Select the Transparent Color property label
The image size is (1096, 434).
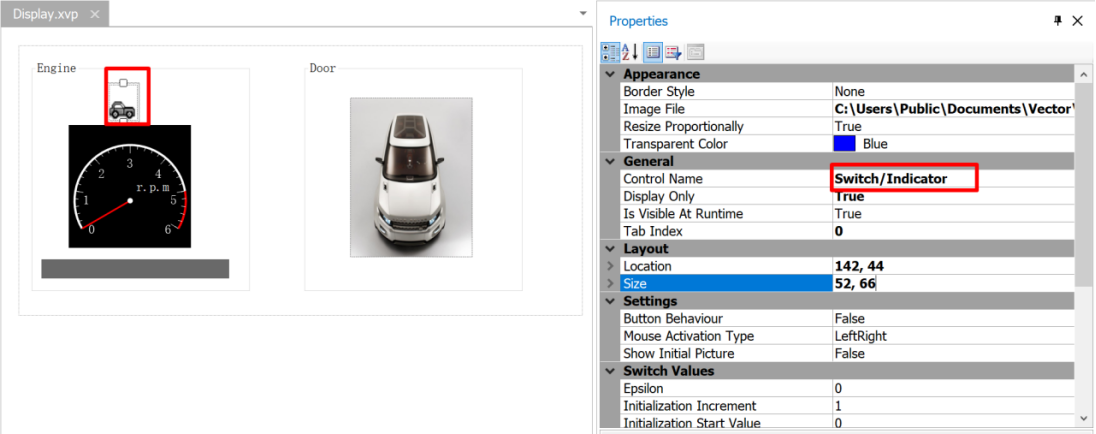pyautogui.click(x=675, y=144)
